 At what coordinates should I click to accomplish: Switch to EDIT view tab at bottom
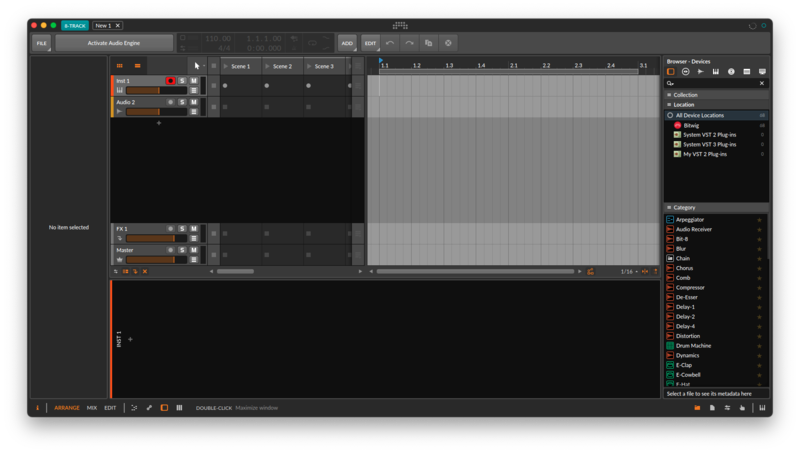pyautogui.click(x=110, y=408)
